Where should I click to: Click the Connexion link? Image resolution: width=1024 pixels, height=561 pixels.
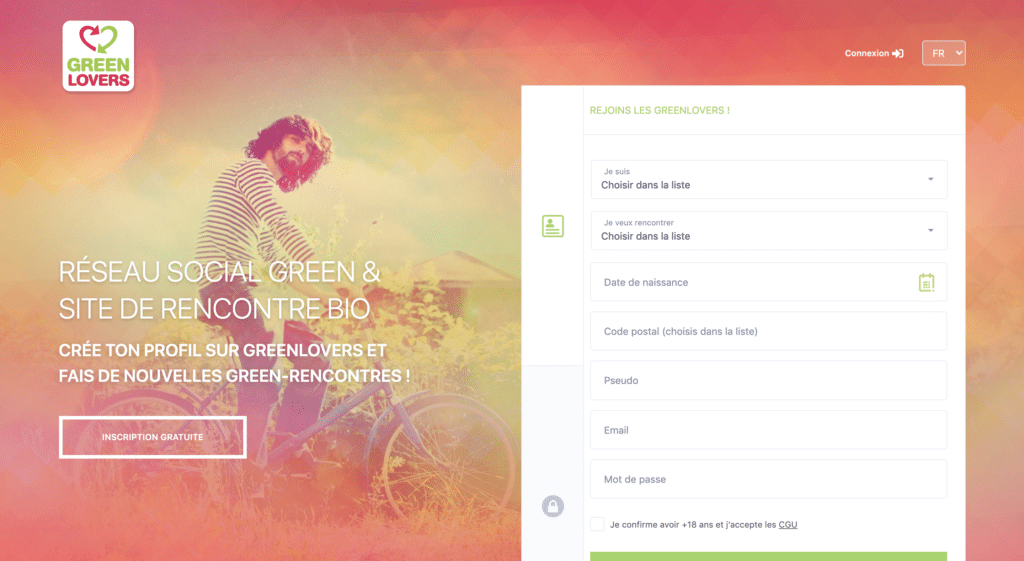click(867, 54)
